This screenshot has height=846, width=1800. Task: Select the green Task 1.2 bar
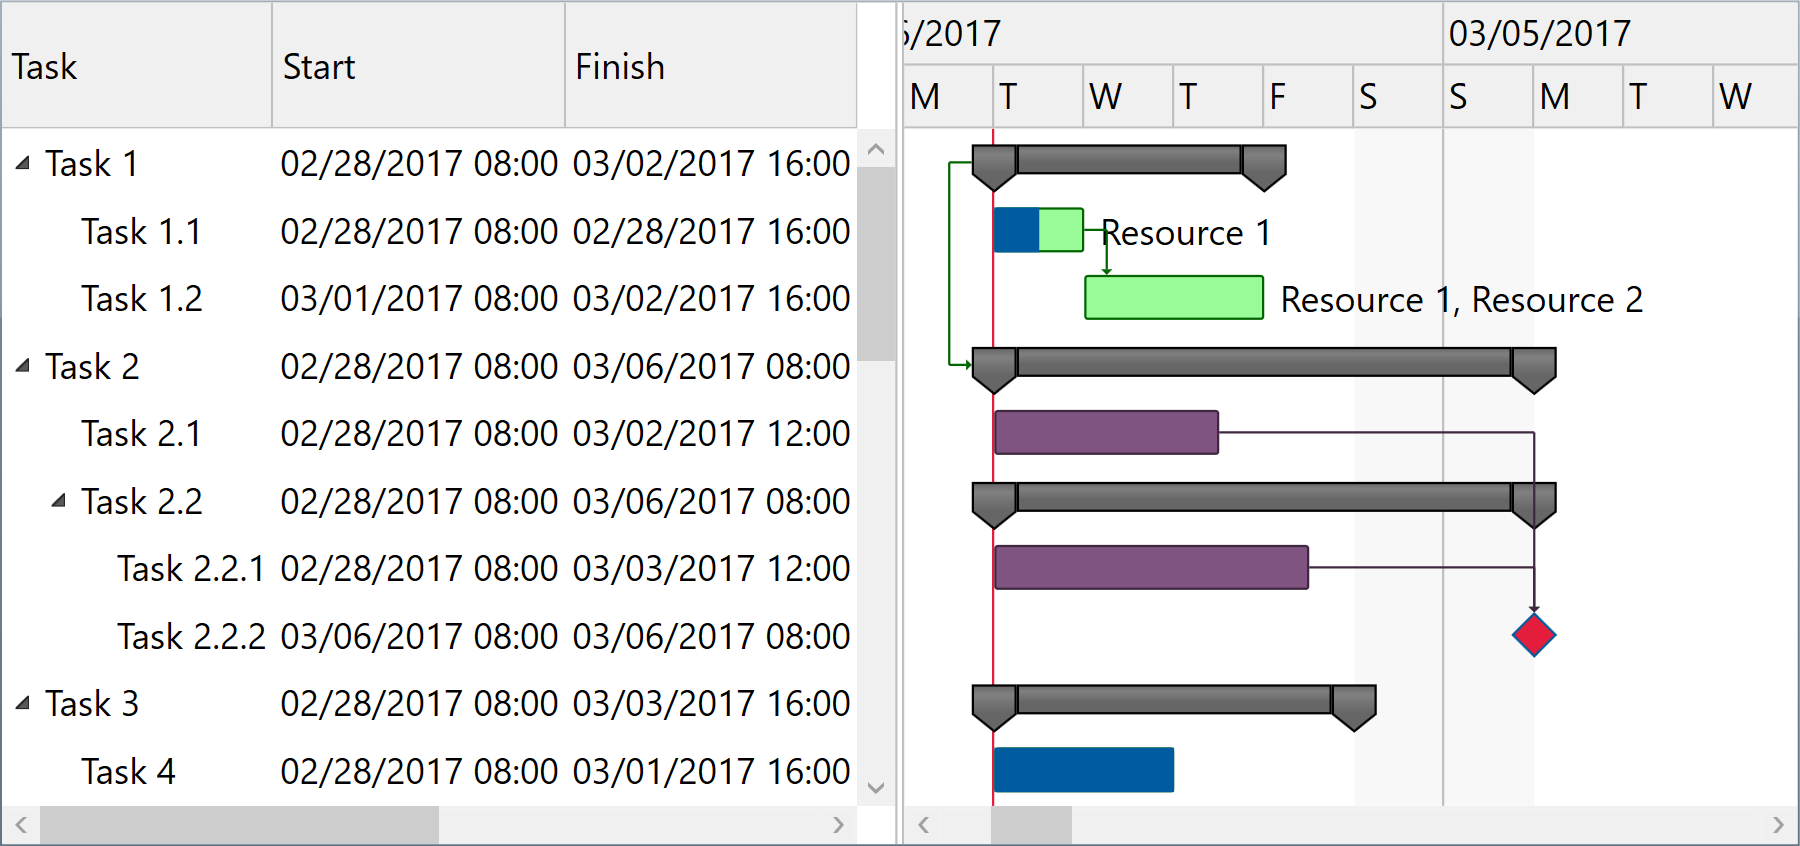[x=1174, y=298]
